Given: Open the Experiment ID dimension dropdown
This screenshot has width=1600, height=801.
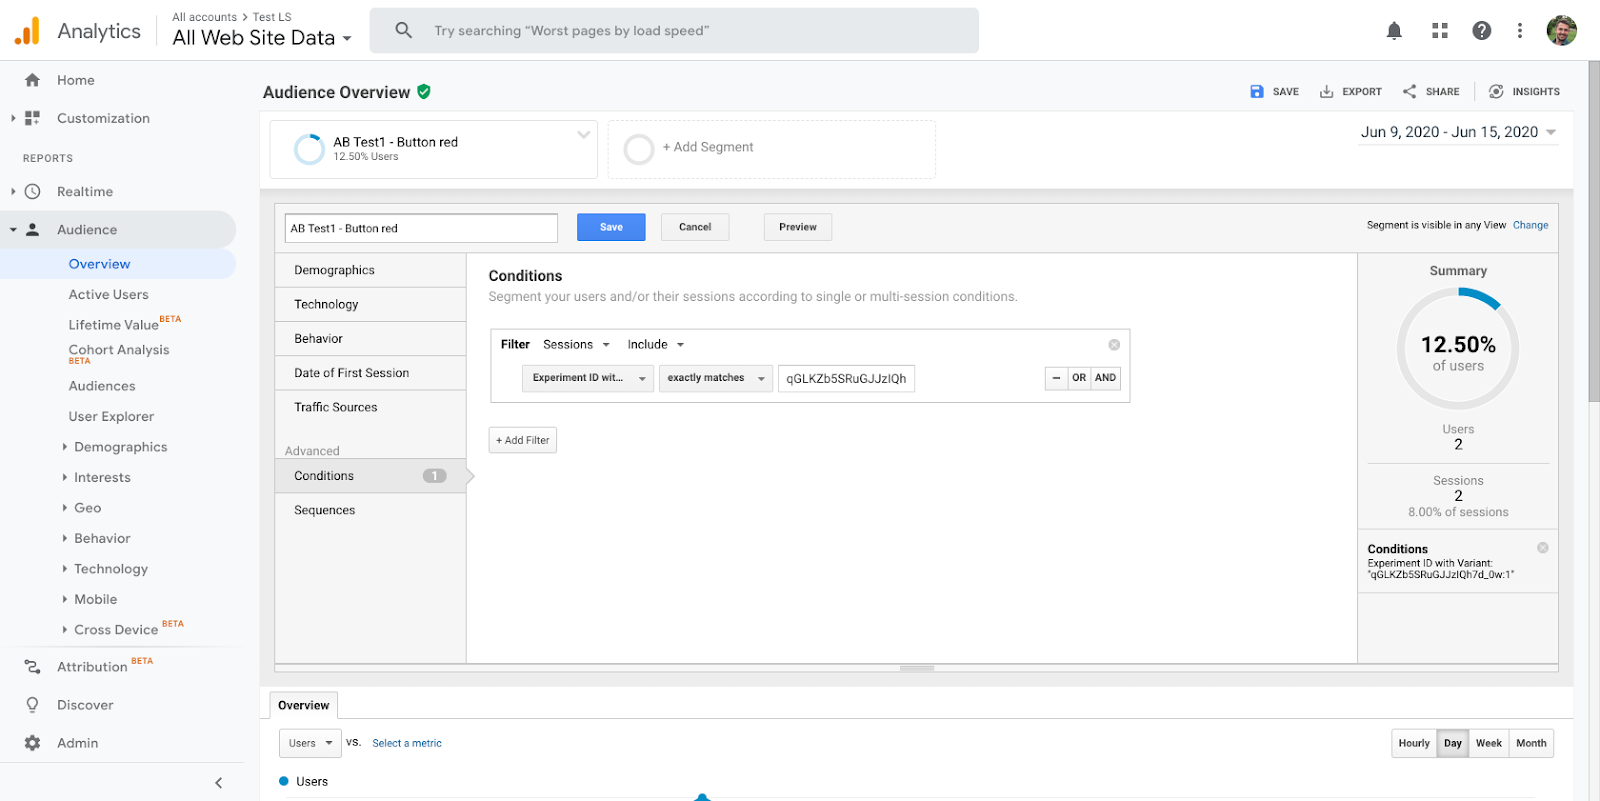Looking at the screenshot, I should point(588,378).
